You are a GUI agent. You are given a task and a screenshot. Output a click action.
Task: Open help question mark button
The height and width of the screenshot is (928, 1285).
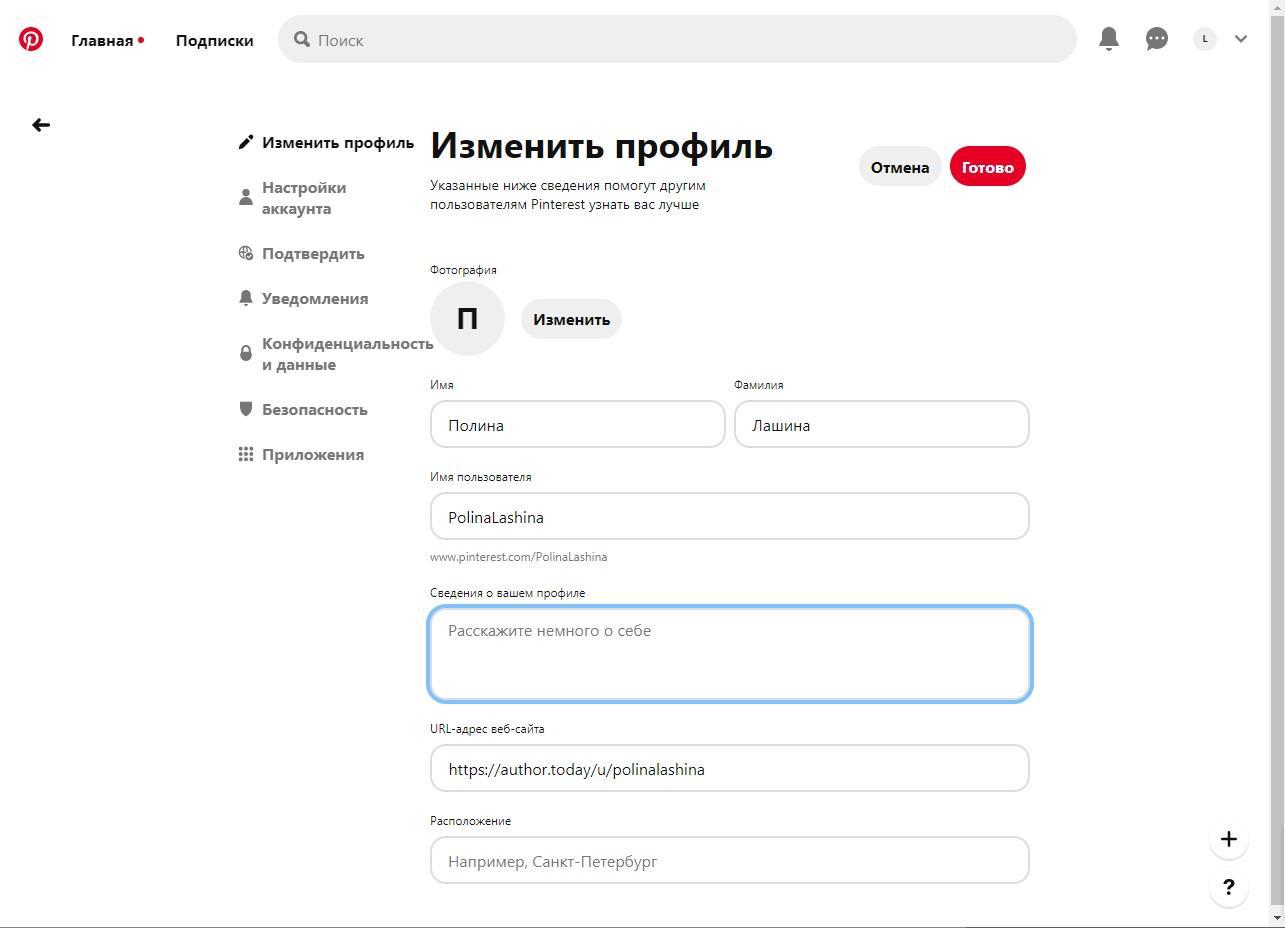(1229, 887)
